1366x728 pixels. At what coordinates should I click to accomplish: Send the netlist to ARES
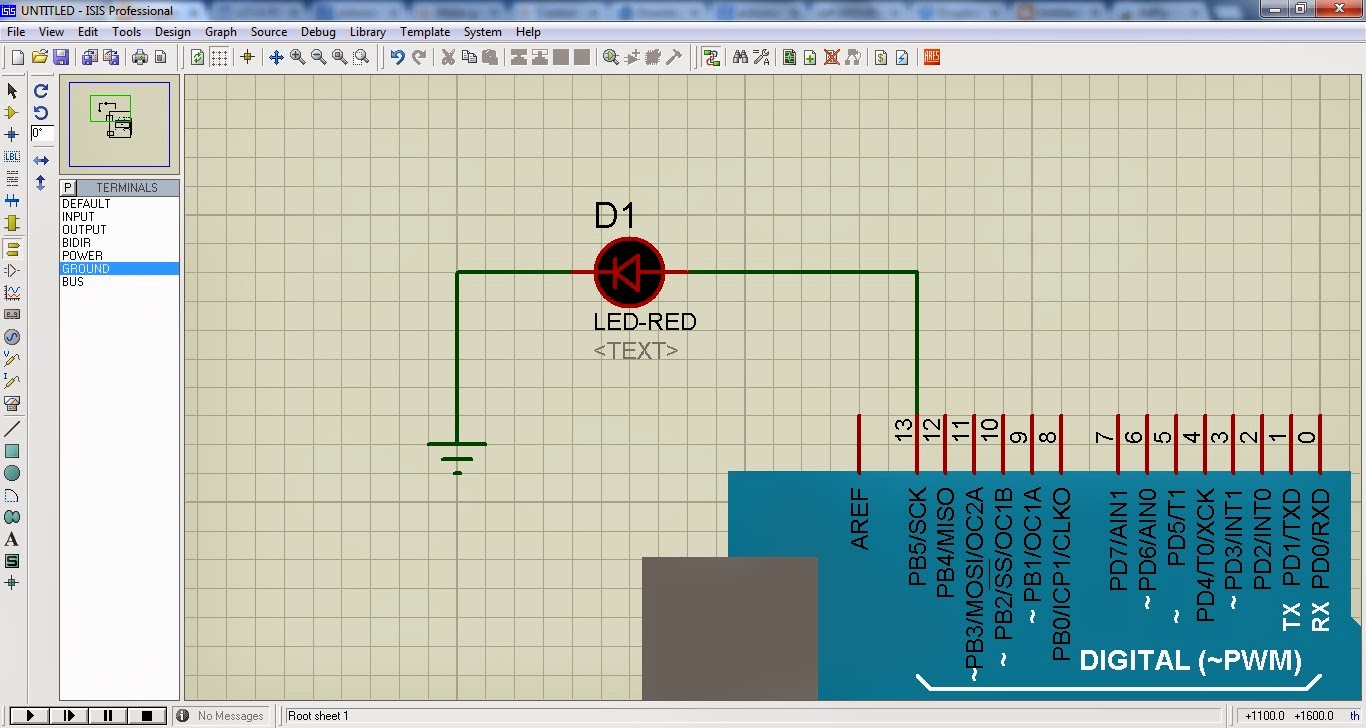[x=931, y=57]
